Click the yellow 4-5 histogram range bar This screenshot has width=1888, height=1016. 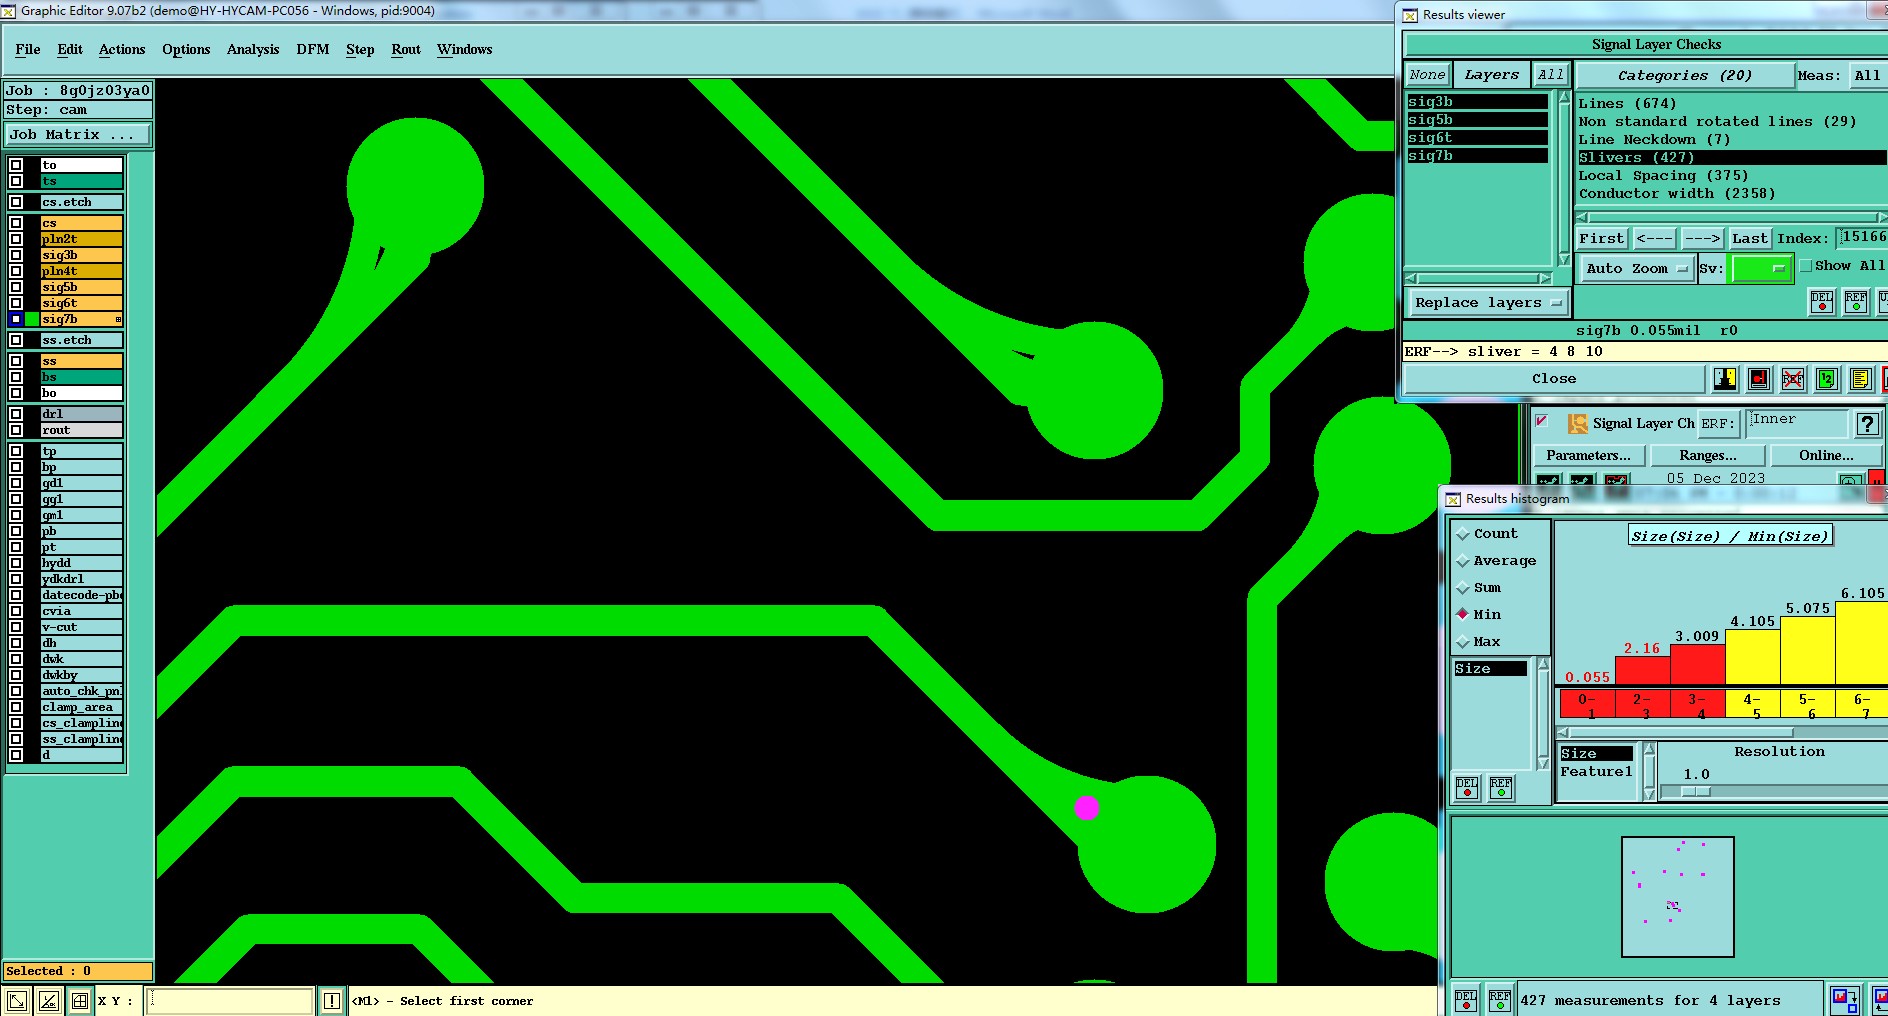pyautogui.click(x=1753, y=704)
